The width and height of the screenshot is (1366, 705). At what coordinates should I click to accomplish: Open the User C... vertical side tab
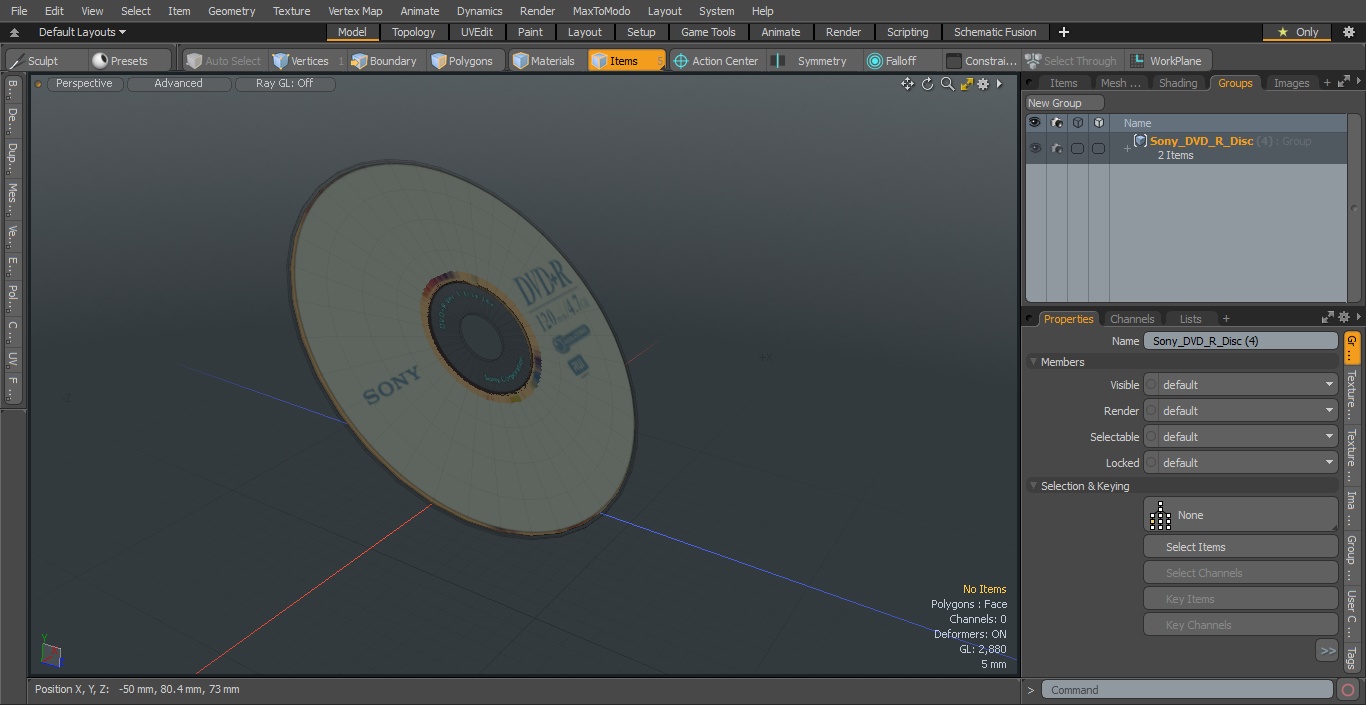pos(1351,613)
